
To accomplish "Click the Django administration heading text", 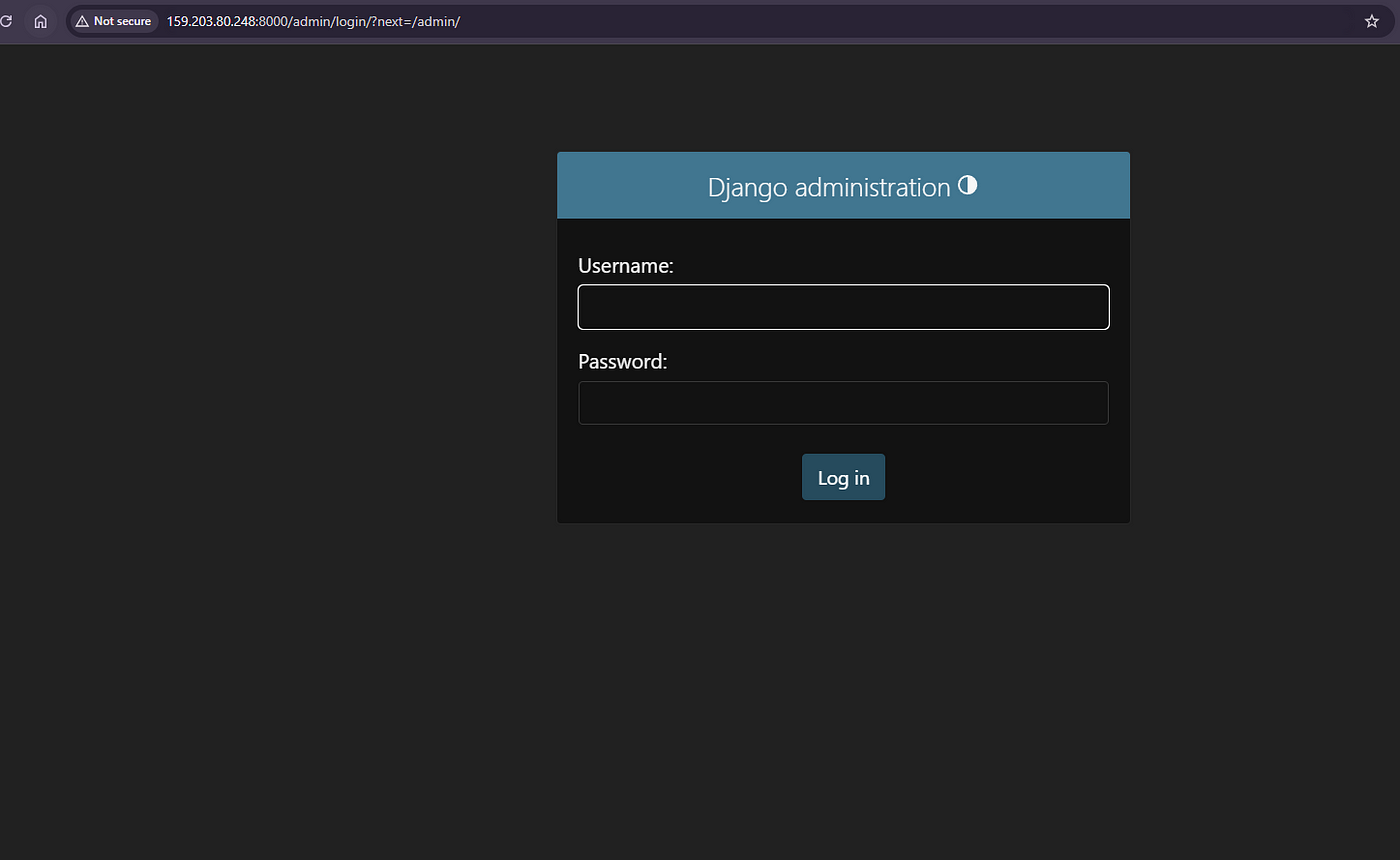I will (x=829, y=187).
